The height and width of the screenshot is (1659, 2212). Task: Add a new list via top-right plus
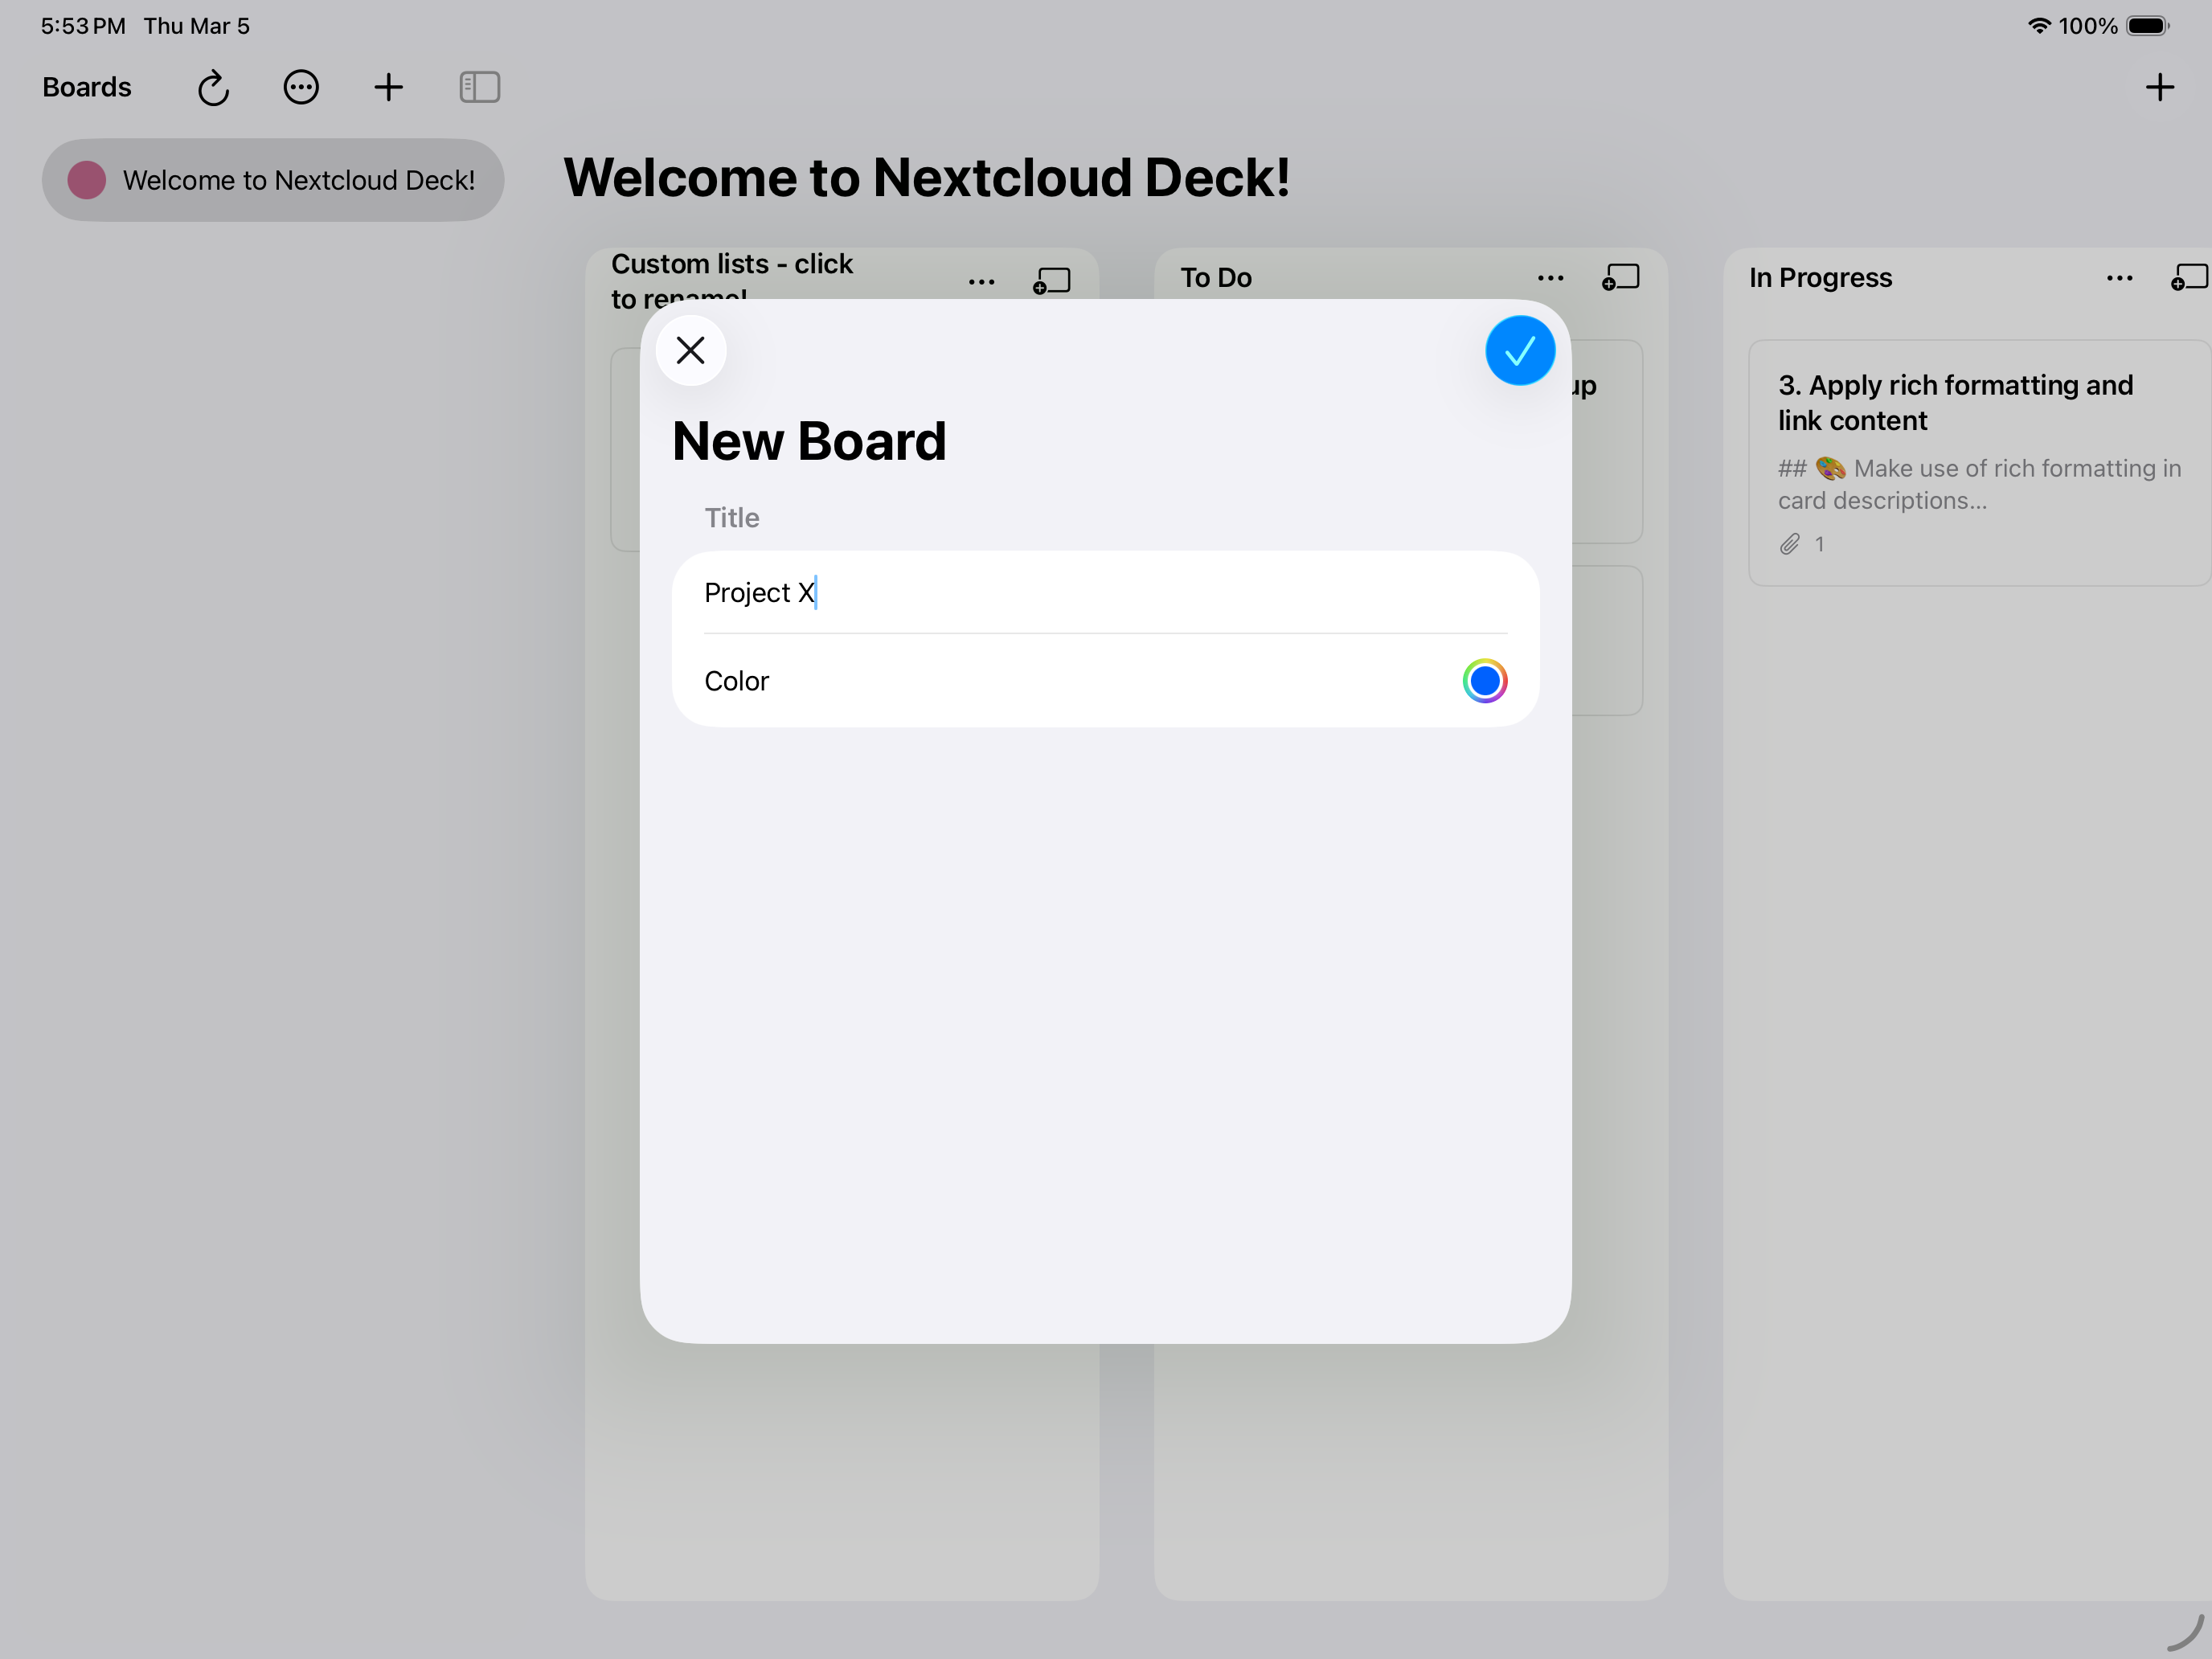2159,88
